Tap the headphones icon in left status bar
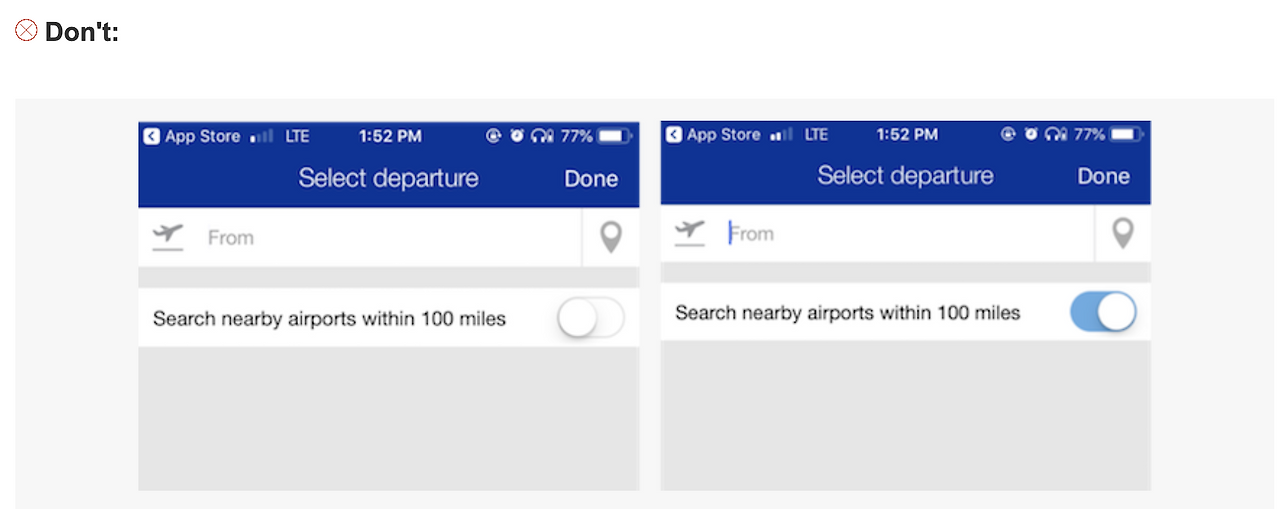1280x509 pixels. point(543,136)
